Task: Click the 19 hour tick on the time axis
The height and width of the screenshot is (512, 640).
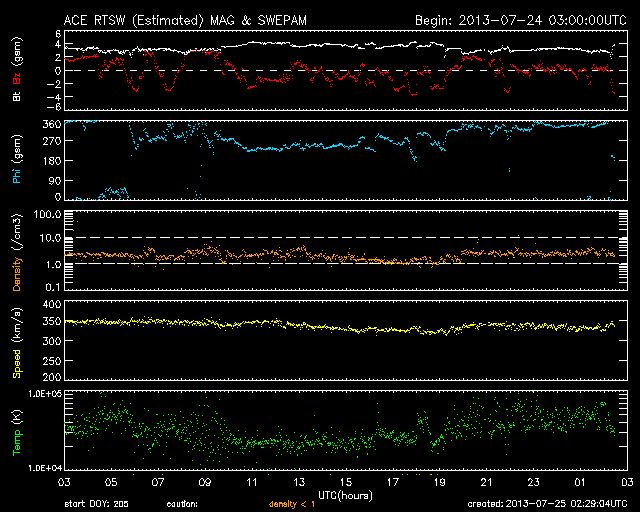Action: click(x=439, y=481)
